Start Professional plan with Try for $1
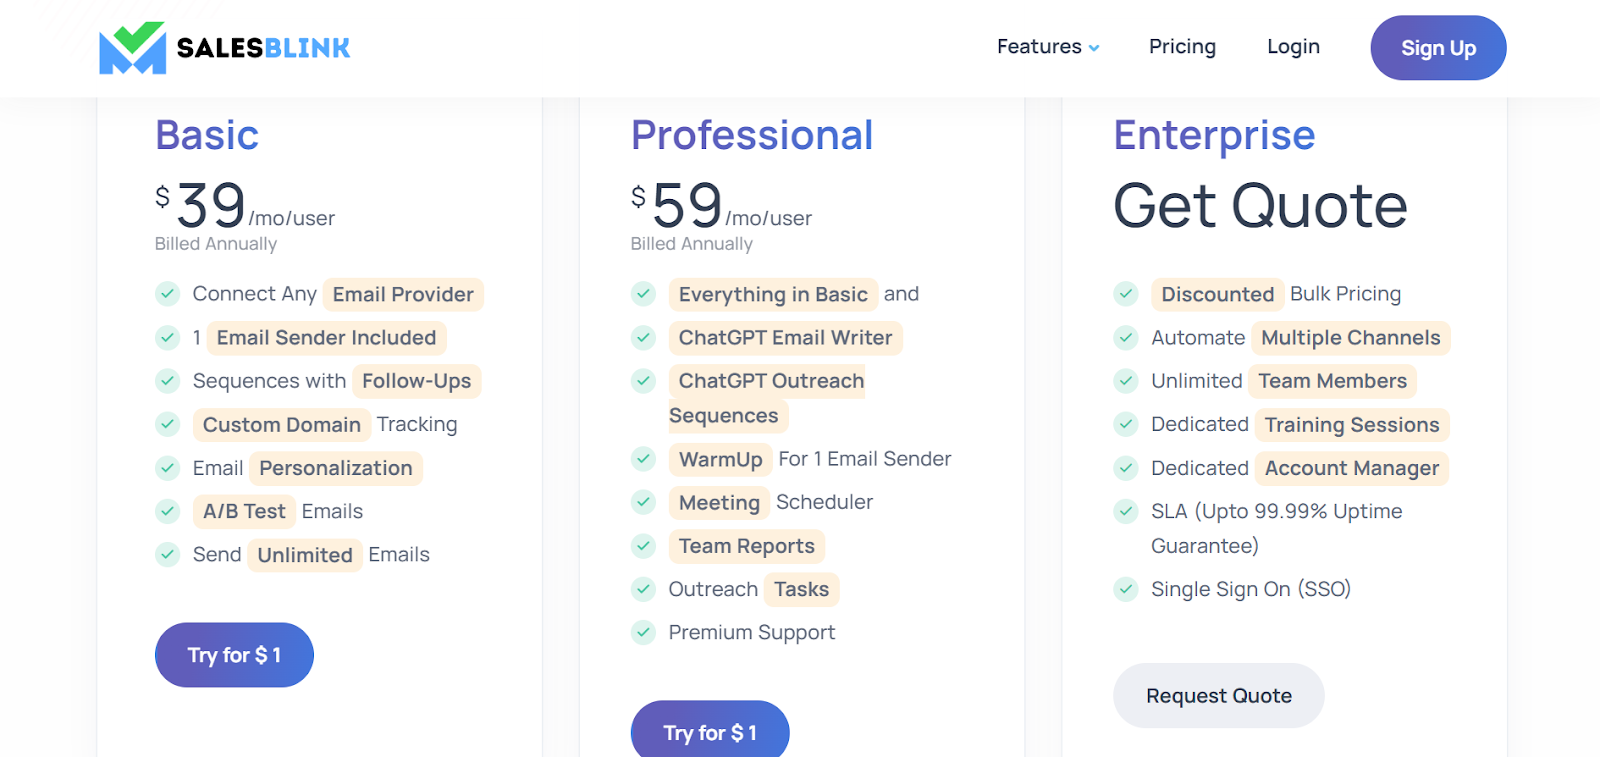 (x=710, y=732)
